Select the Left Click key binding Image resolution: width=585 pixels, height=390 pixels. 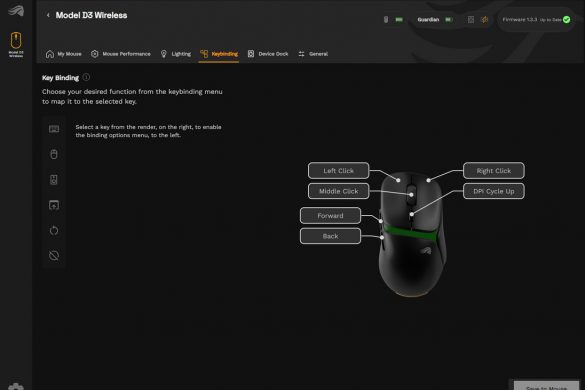click(338, 171)
